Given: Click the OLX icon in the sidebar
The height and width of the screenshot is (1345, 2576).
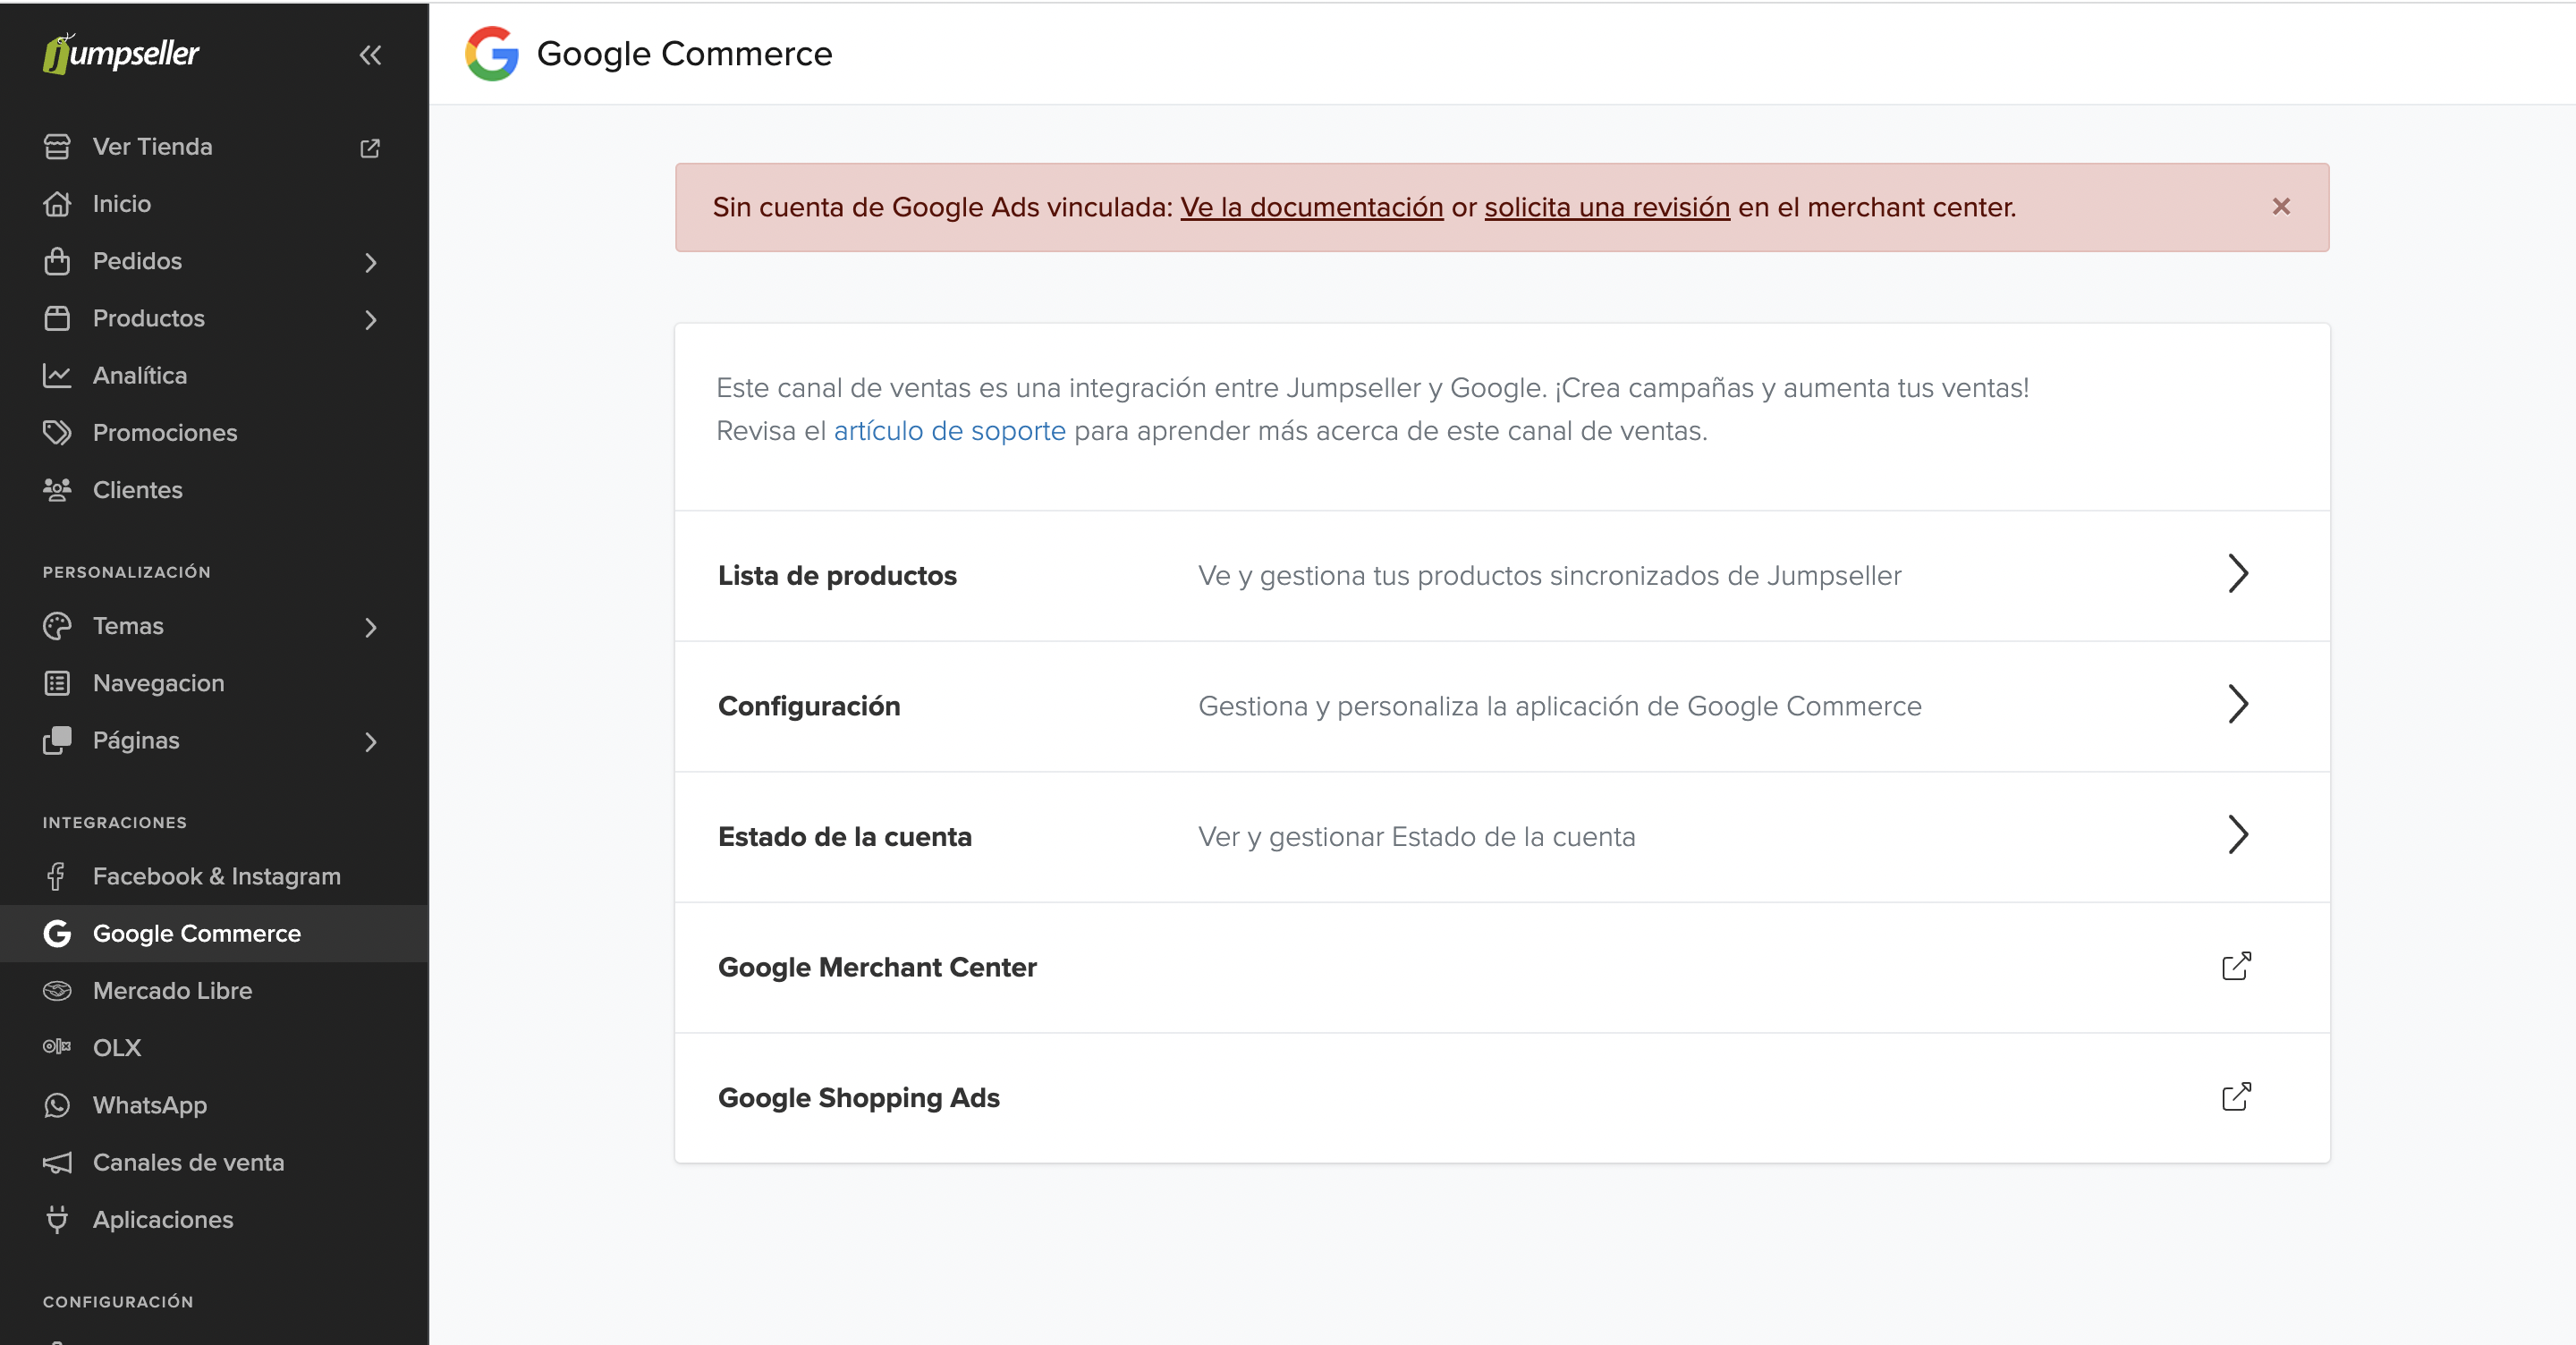Looking at the screenshot, I should (x=57, y=1047).
